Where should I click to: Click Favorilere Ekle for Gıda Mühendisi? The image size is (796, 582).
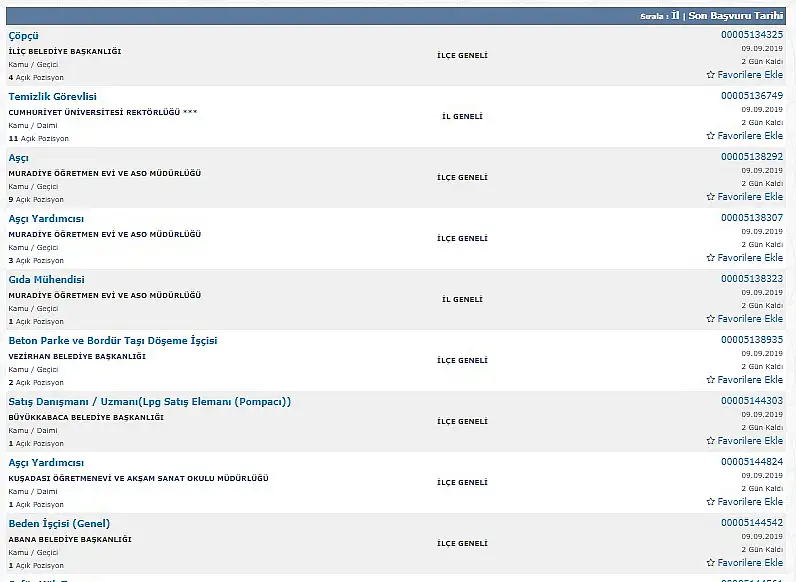750,318
